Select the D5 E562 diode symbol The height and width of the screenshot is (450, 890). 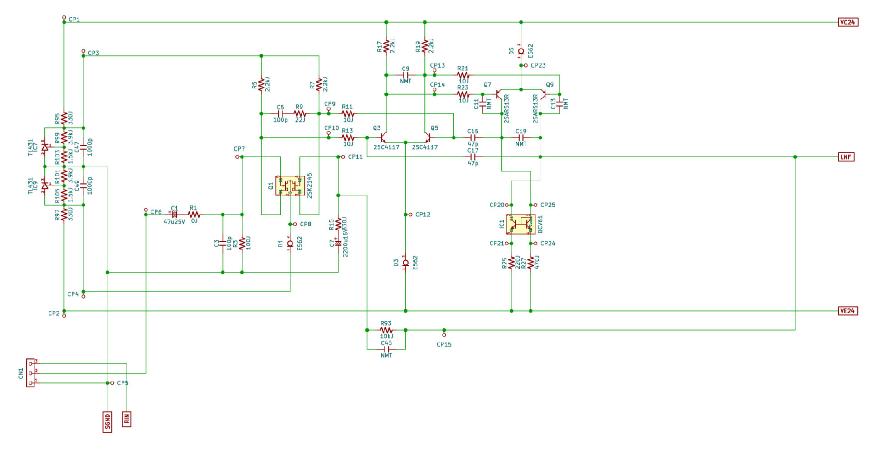[x=521, y=51]
